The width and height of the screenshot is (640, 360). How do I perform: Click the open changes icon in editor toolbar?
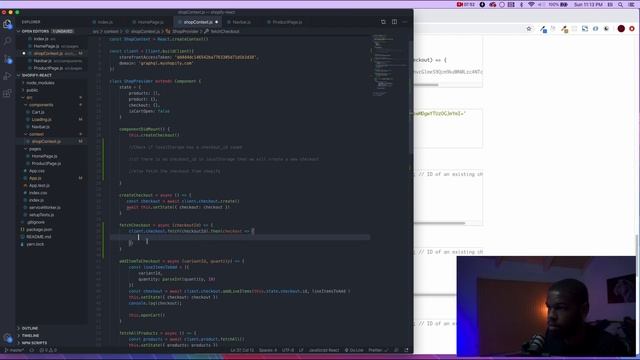pos(383,22)
